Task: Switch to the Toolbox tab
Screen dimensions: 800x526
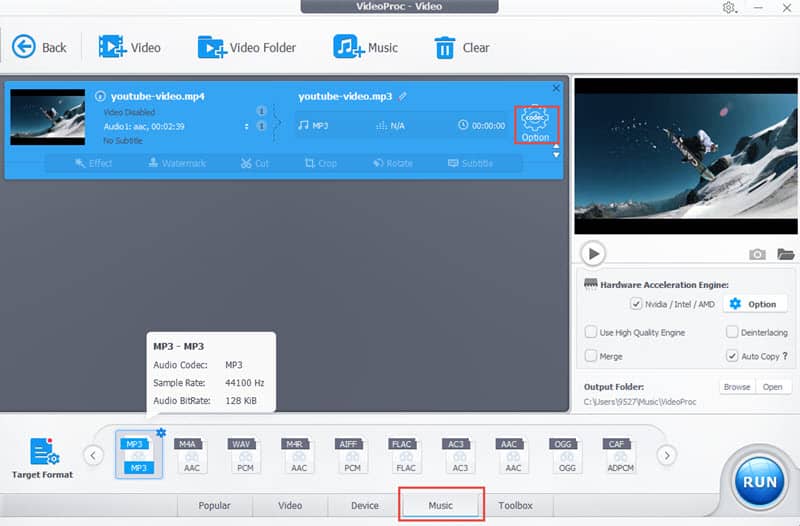Action: coord(515,505)
